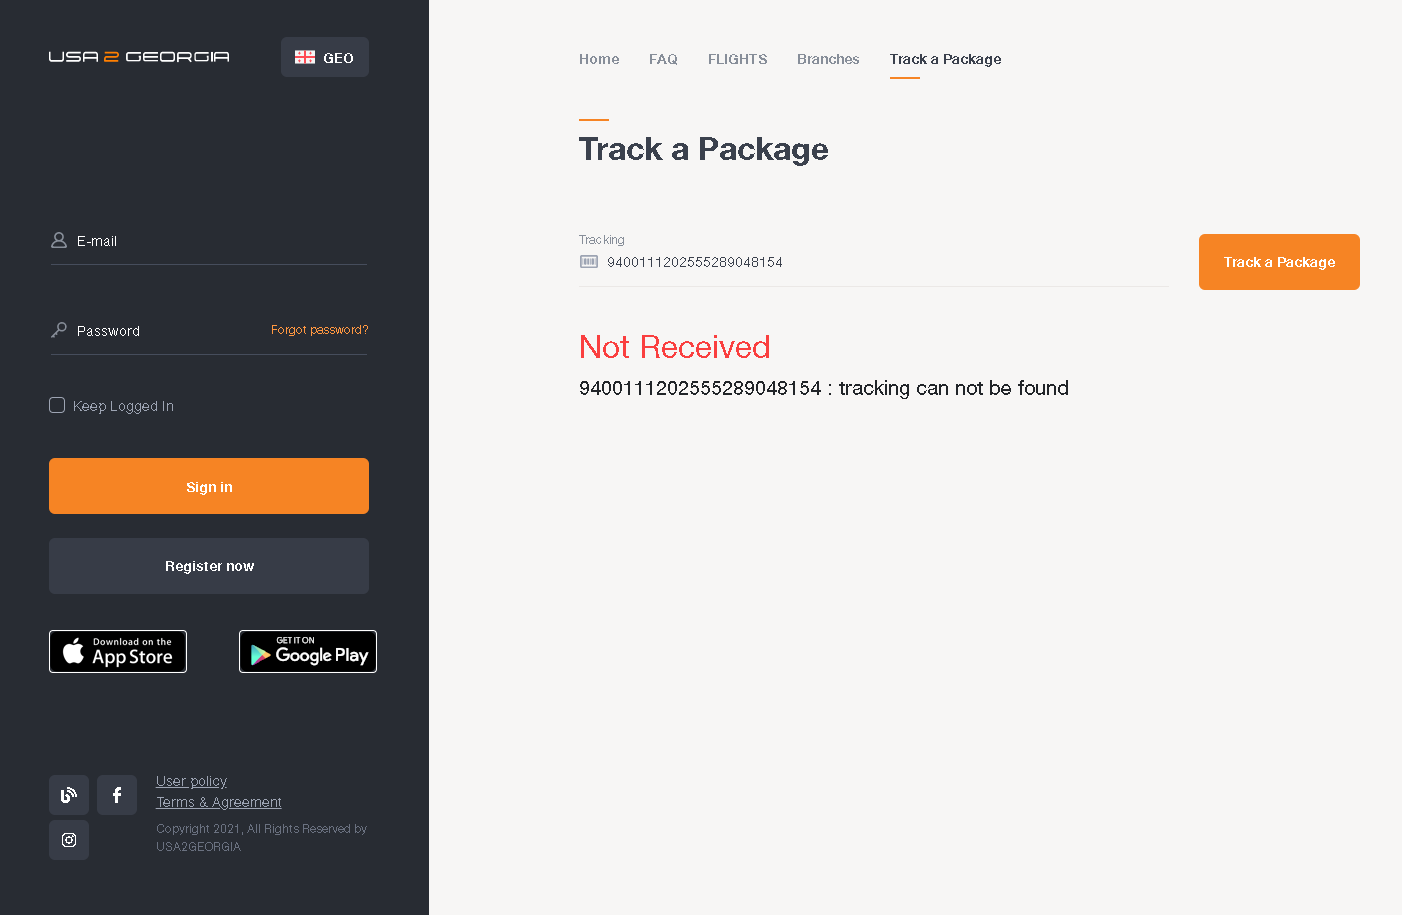
Task: Click the orange Track a Package button
Action: pos(1279,262)
